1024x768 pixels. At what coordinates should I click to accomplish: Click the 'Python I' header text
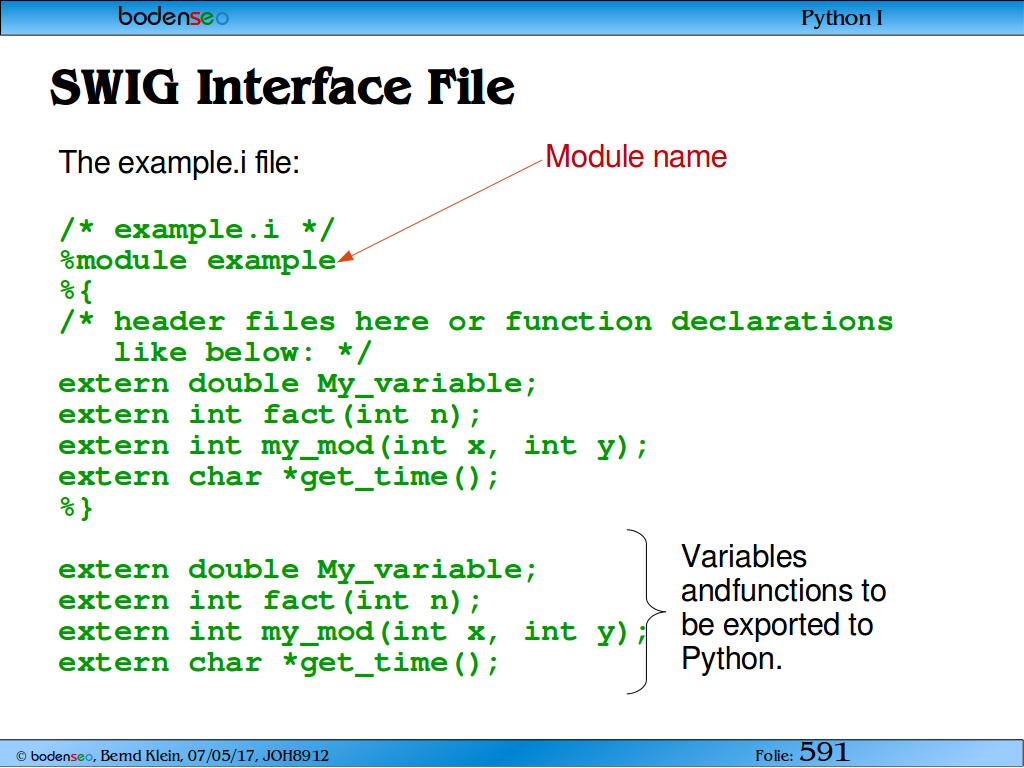[841, 18]
